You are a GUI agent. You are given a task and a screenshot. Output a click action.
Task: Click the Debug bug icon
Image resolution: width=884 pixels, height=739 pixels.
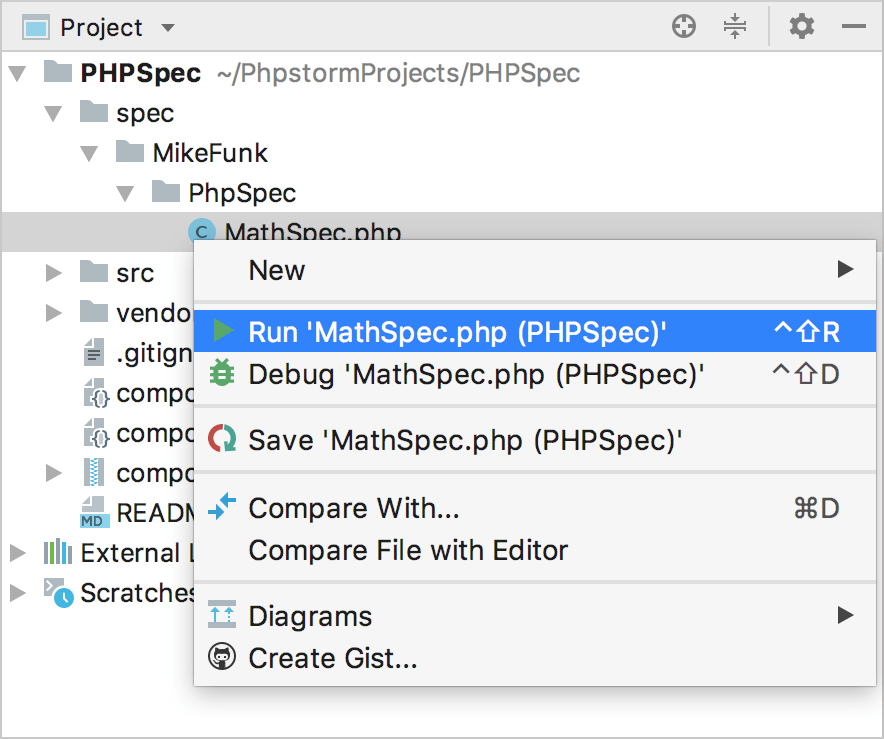point(221,373)
